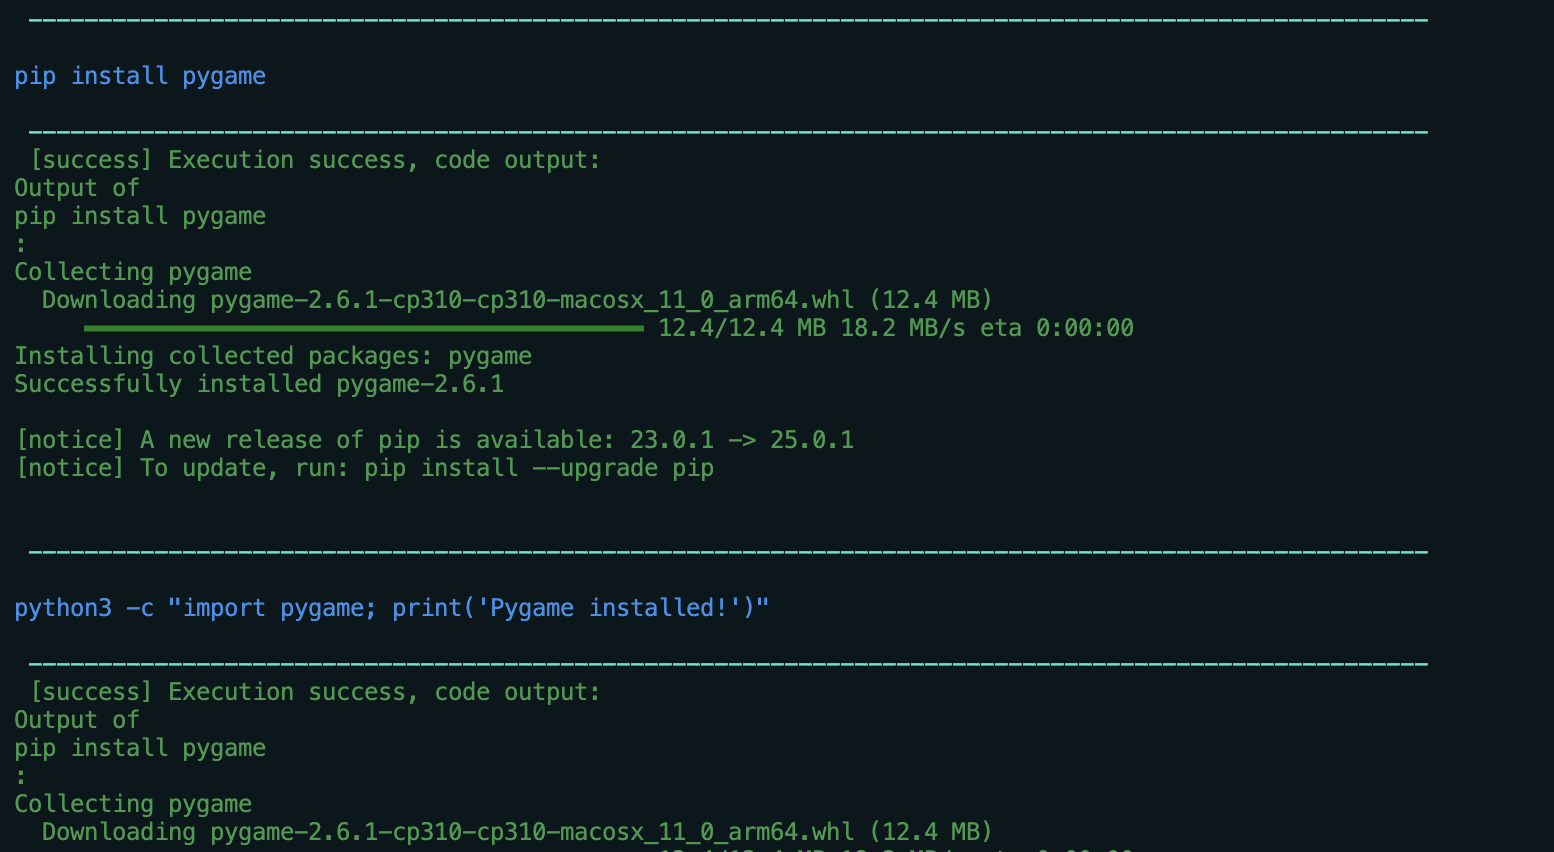Click the green download progress bar
The image size is (1554, 852).
click(364, 328)
